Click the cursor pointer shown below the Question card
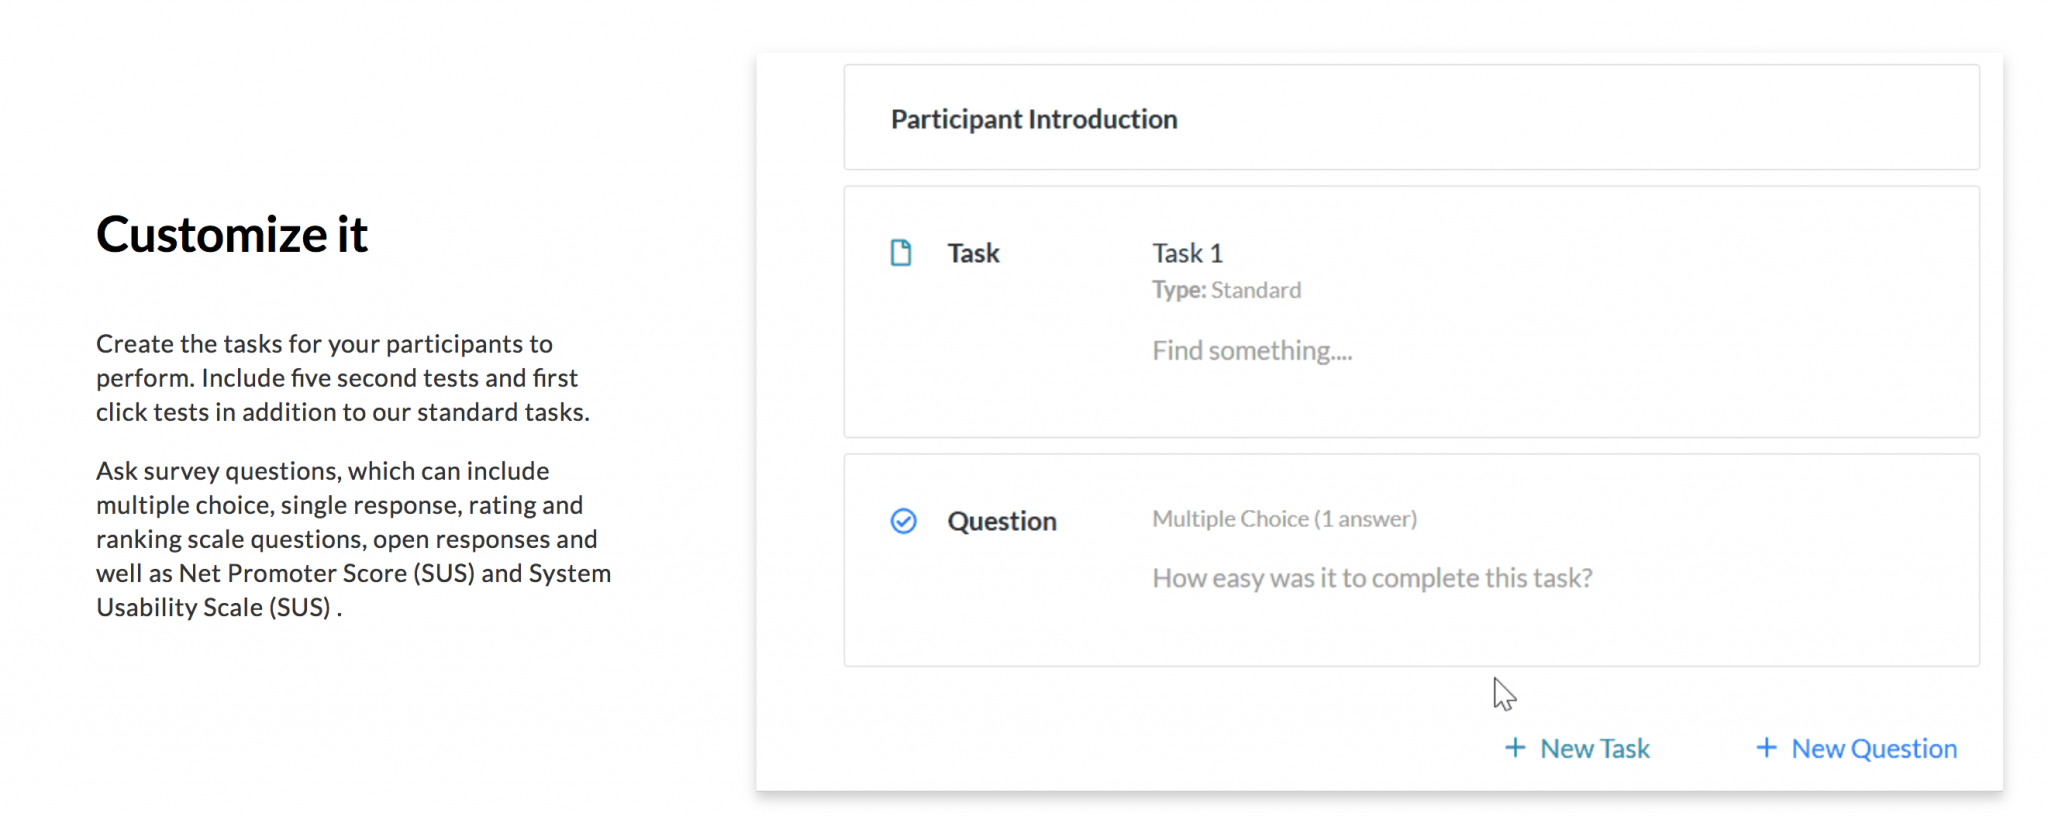 1502,694
